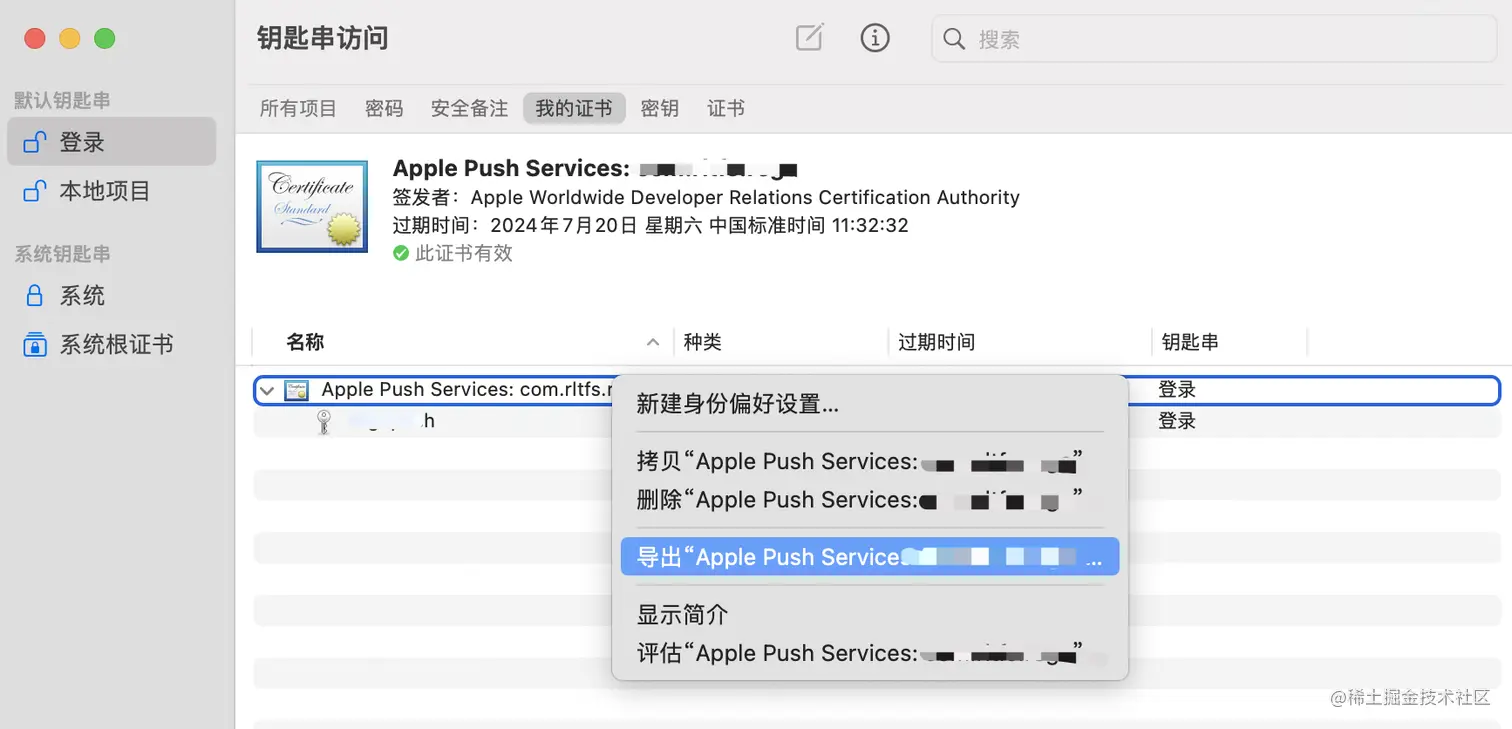Select the 登录 keychain in sidebar

[111, 142]
